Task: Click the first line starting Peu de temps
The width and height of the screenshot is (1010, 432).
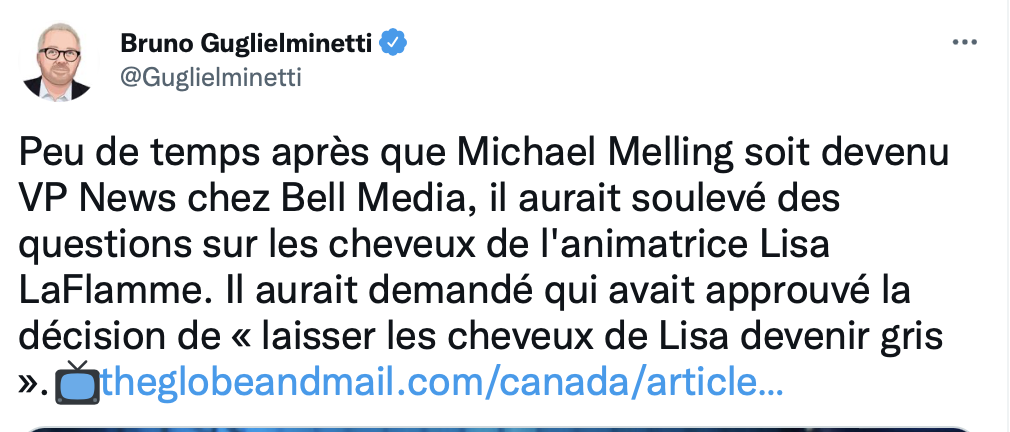Action: tap(484, 154)
